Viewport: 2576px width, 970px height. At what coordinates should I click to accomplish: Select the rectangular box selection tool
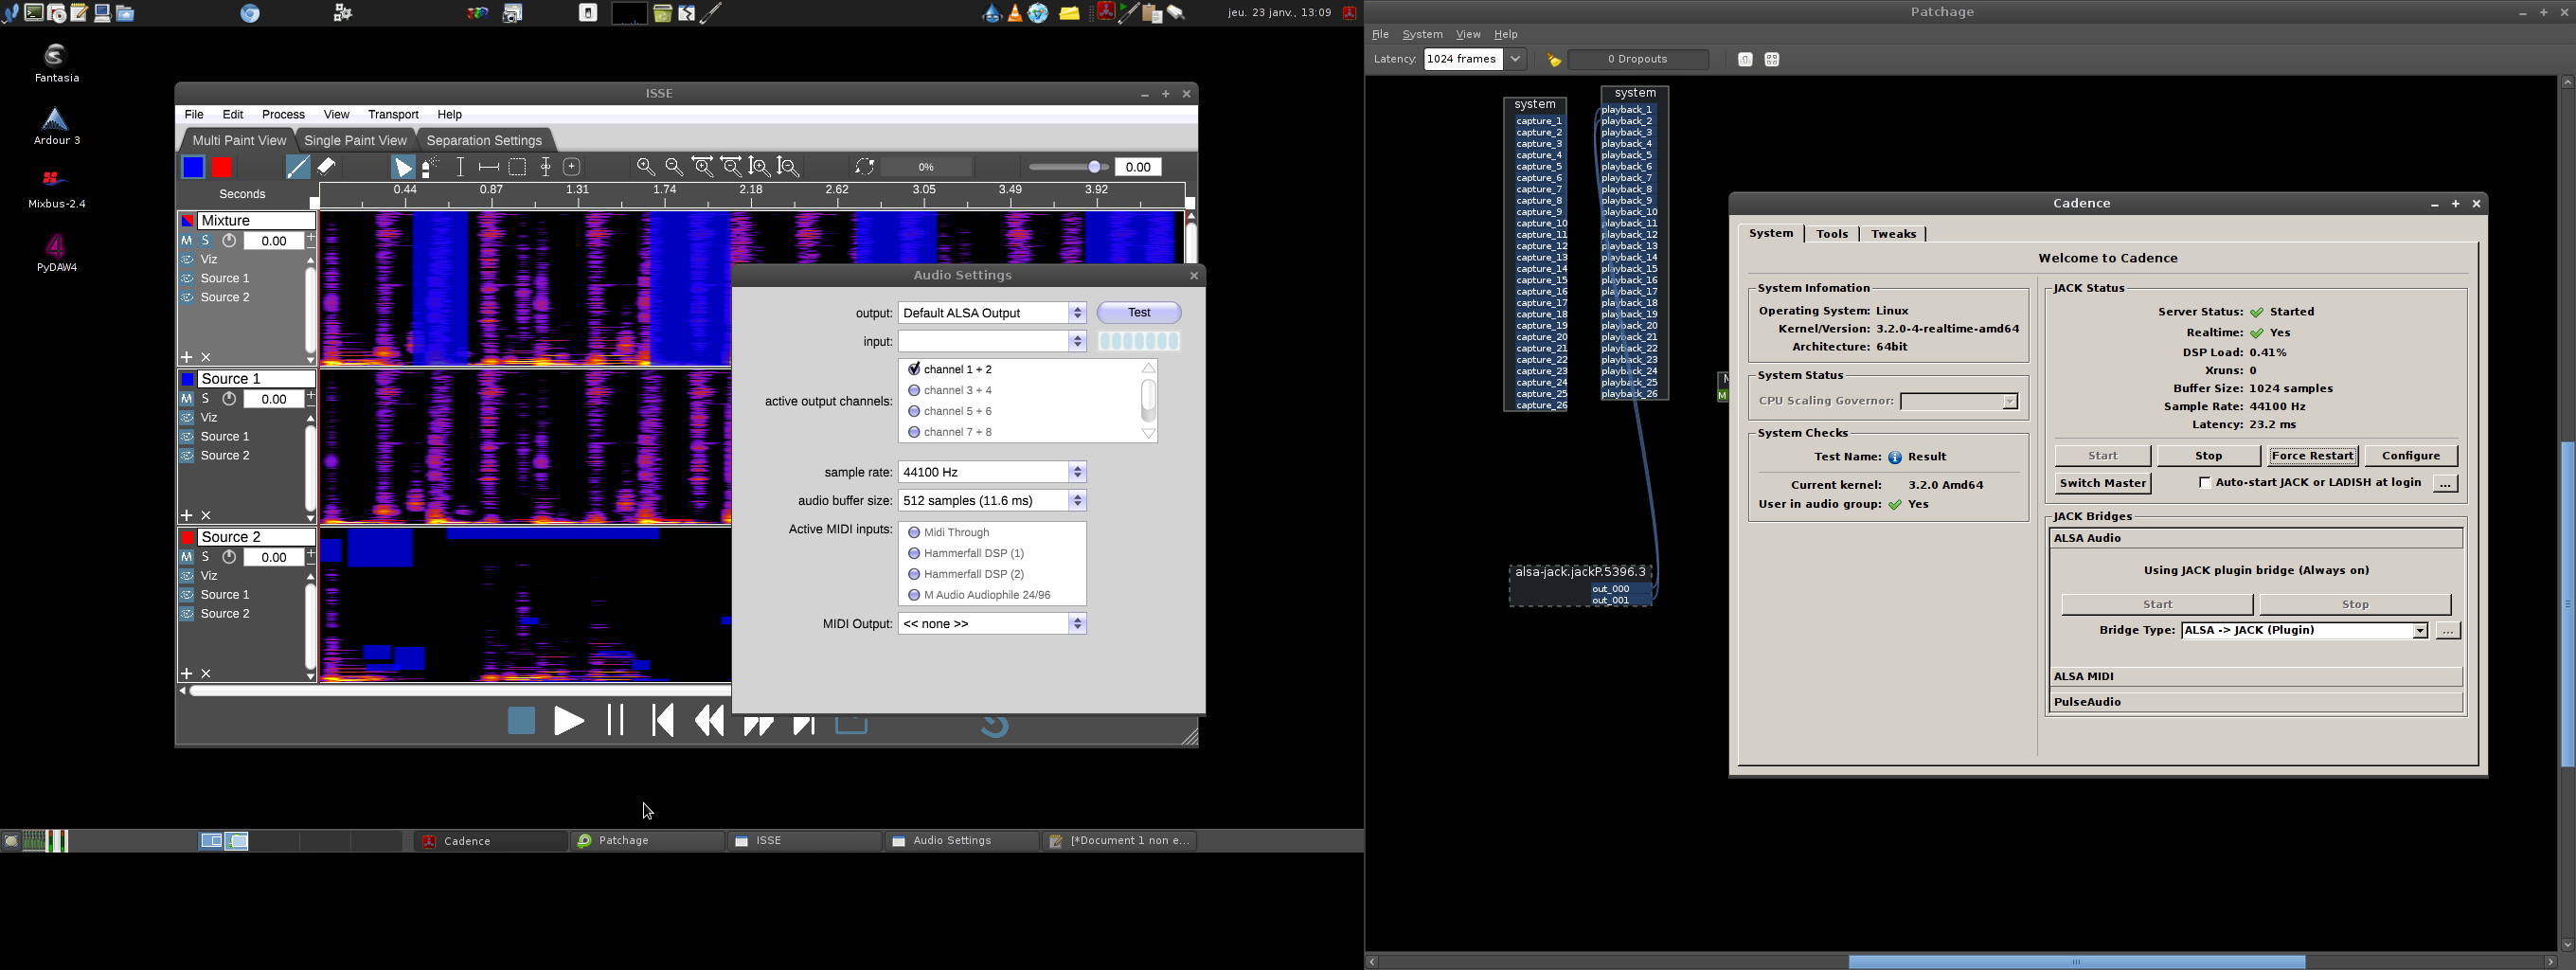[x=517, y=167]
